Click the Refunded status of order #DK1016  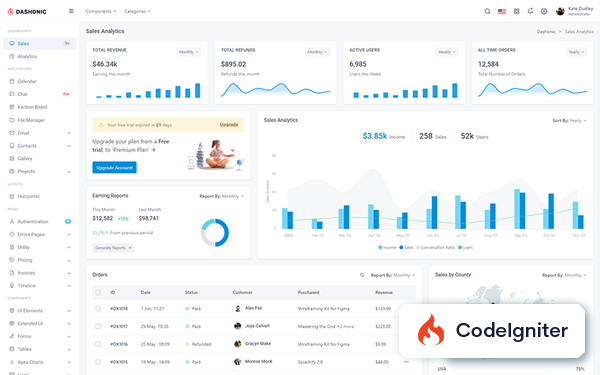pos(198,344)
